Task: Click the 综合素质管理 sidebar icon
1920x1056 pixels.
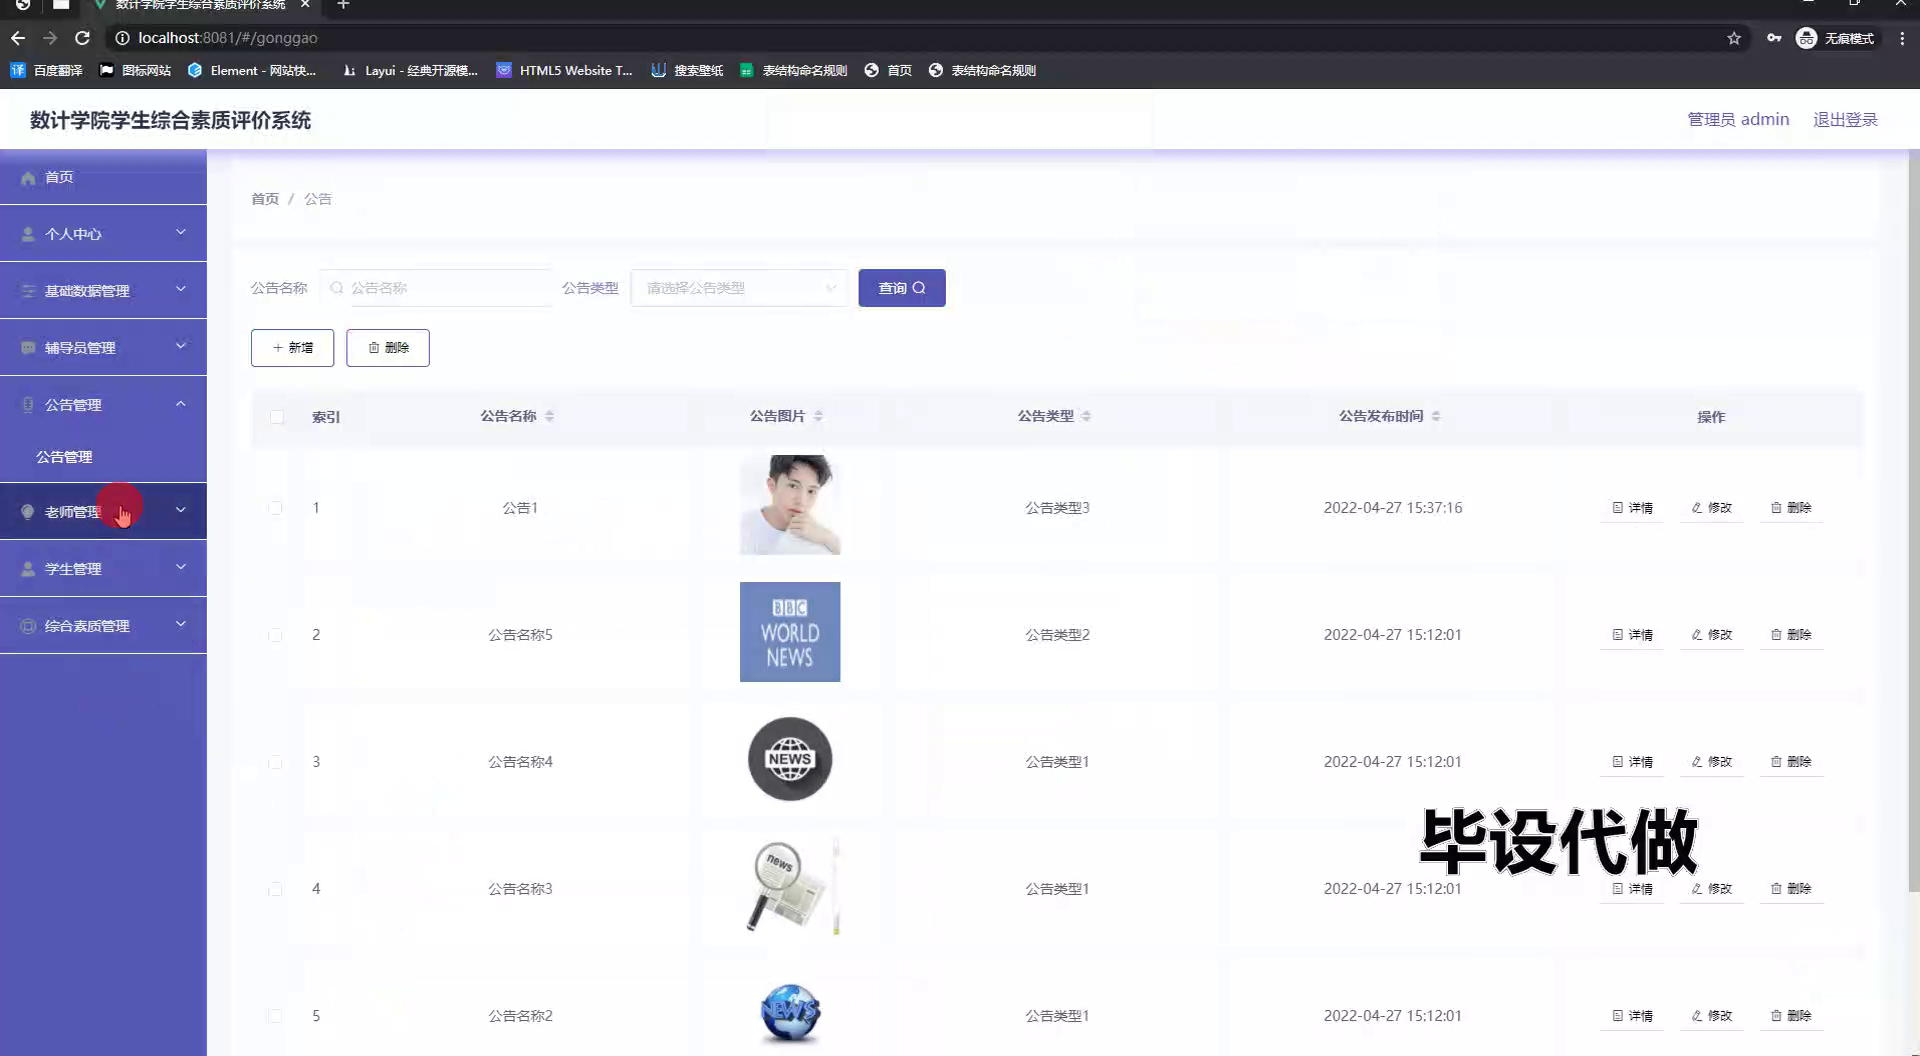Action: (28, 626)
